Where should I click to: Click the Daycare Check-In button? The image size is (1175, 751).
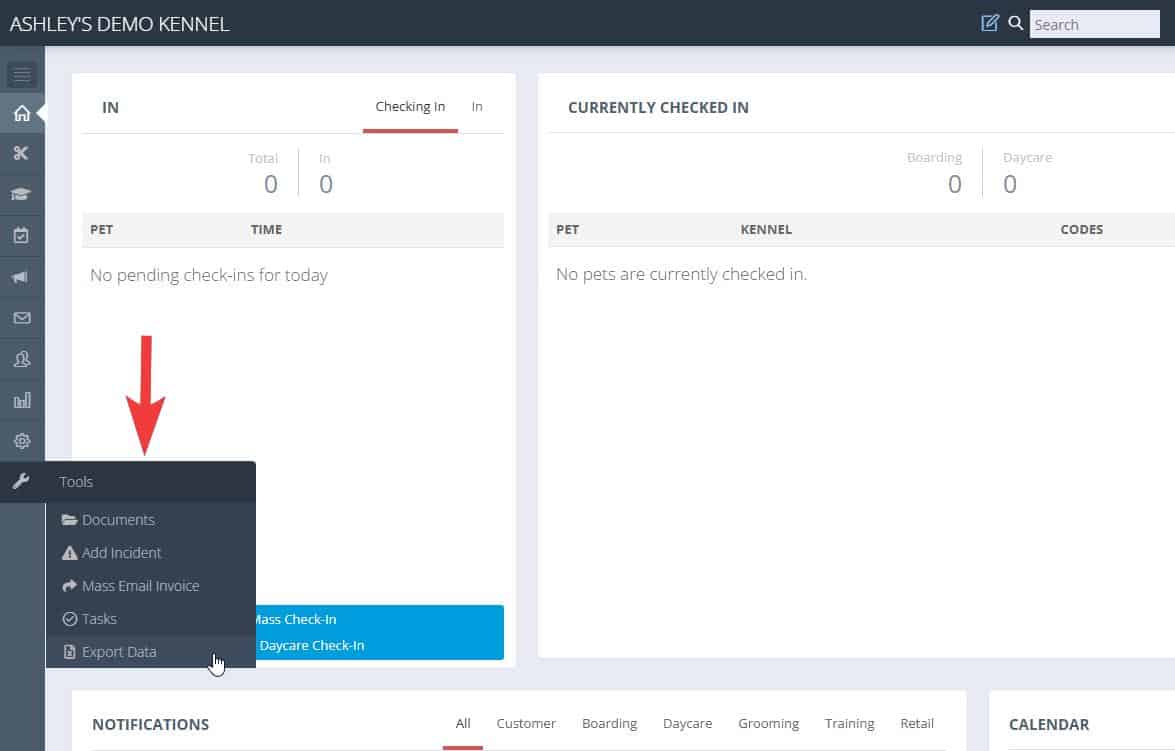[x=312, y=645]
